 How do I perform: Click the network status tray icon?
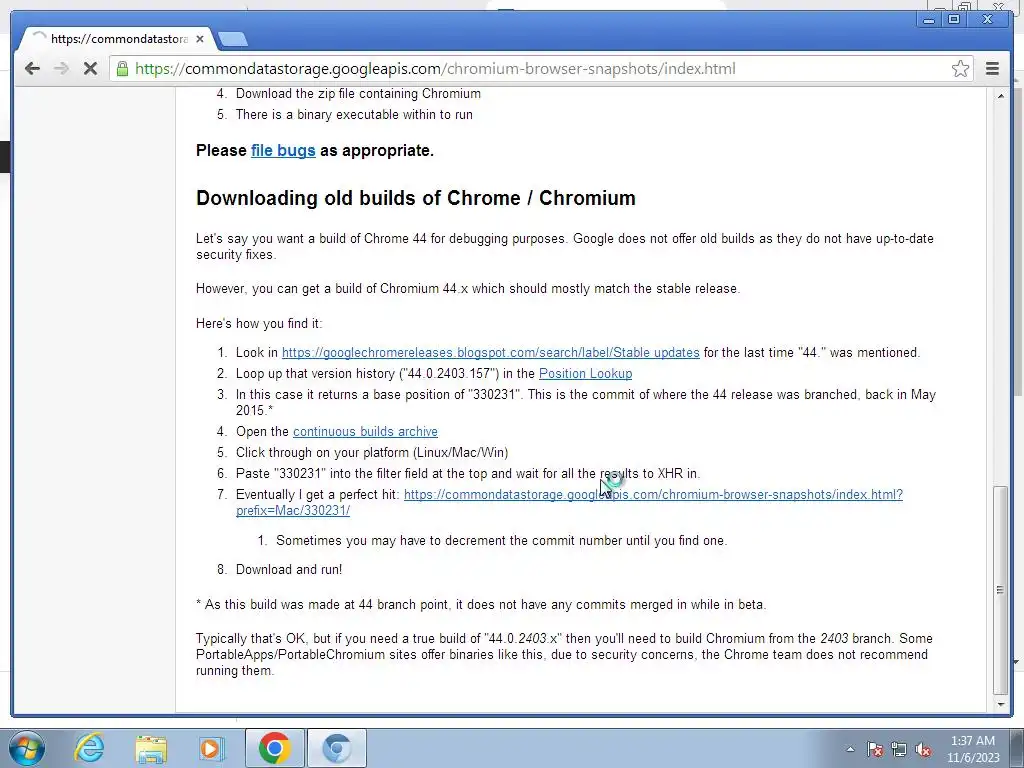[x=899, y=749]
